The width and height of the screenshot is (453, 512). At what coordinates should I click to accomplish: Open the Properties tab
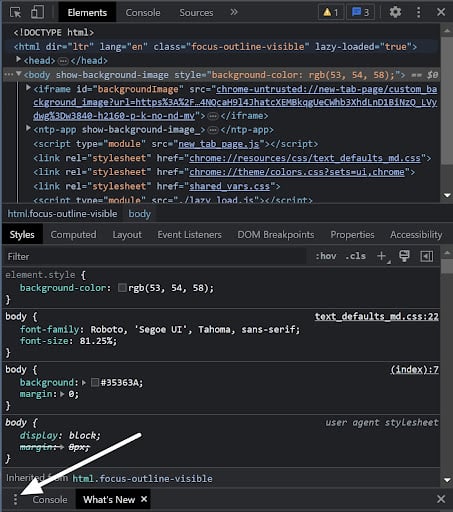pyautogui.click(x=352, y=235)
